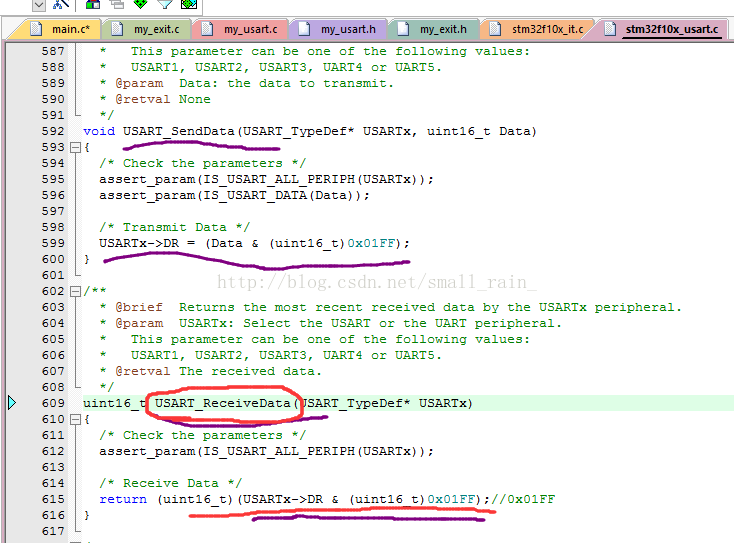734x543 pixels.
Task: Open the Target Options wand icon
Action: [61, 4]
